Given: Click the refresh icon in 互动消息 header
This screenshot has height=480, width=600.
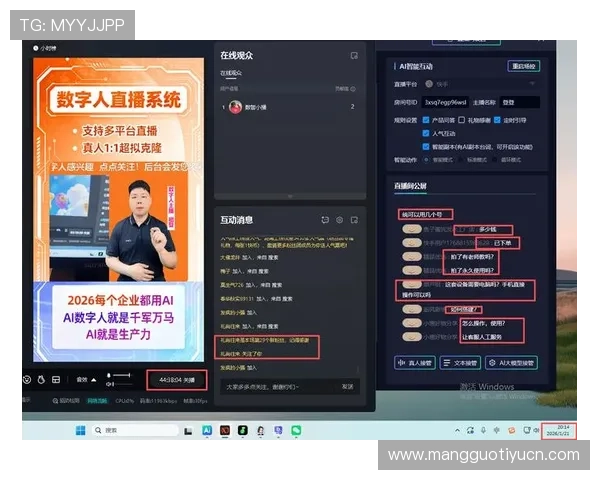Looking at the screenshot, I should (x=325, y=220).
